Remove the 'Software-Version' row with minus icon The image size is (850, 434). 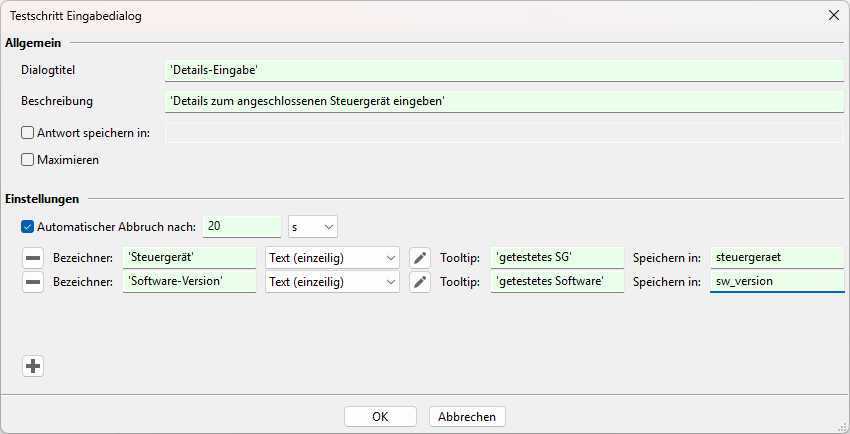(x=33, y=282)
